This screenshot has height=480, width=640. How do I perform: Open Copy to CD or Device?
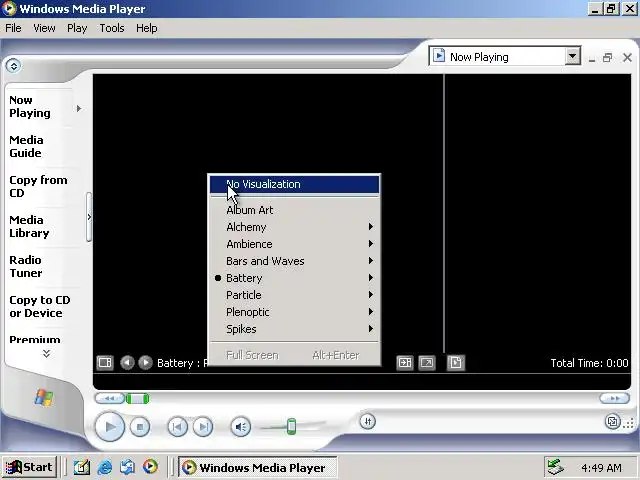[40, 307]
